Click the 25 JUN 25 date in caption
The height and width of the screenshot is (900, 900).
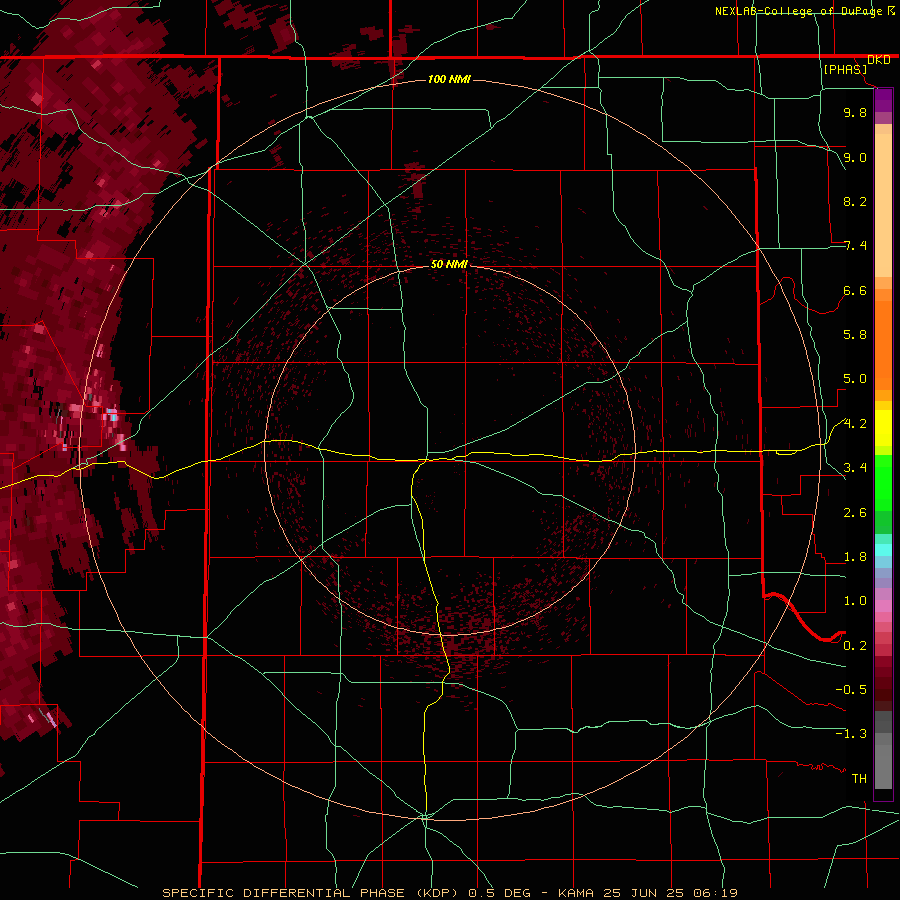pos(641,893)
